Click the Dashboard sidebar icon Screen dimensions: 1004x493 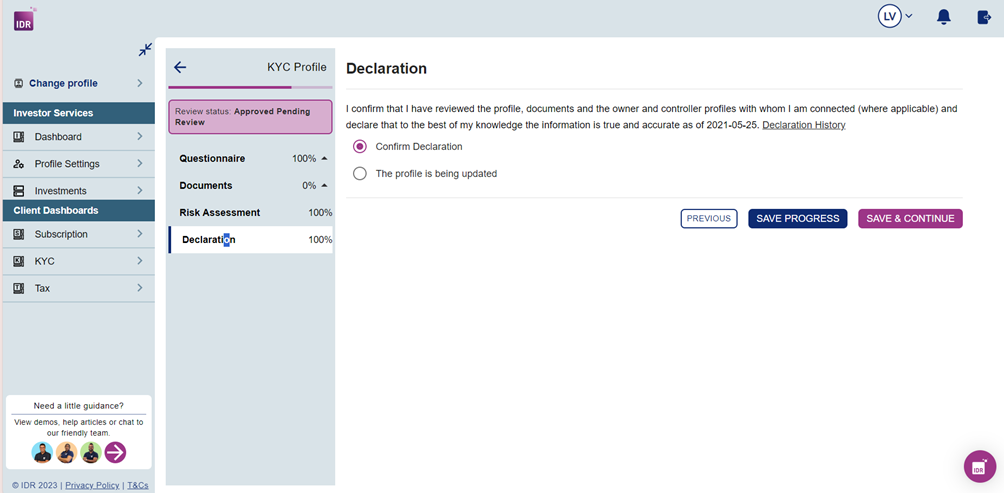coord(19,137)
